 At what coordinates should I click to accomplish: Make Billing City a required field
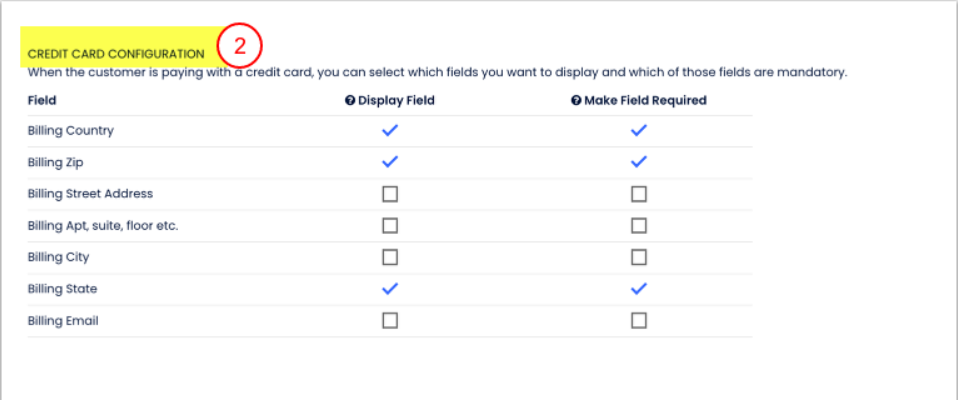tap(639, 257)
